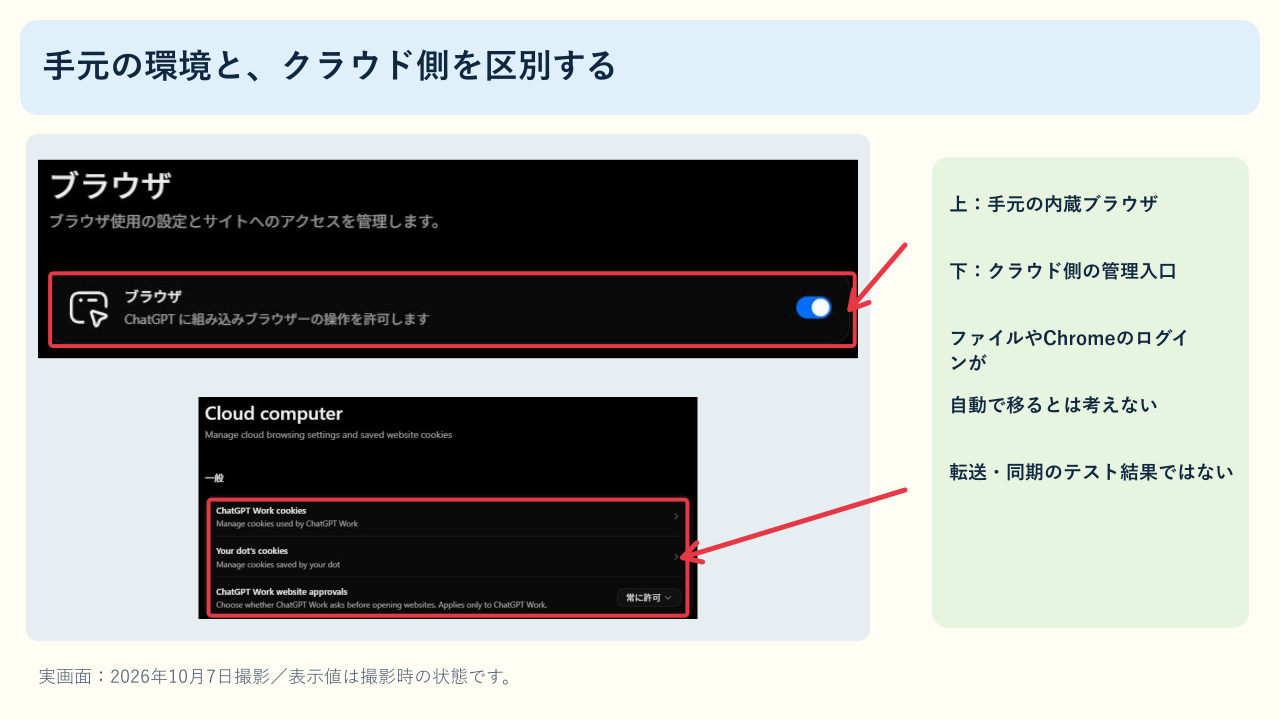
Task: Click the ChatGPT Work cookies title
Action: pos(261,510)
